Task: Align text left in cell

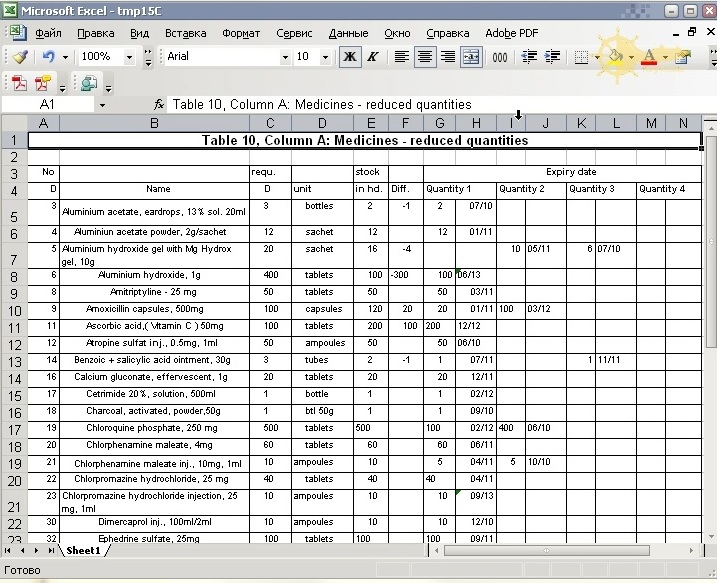Action: tap(402, 57)
